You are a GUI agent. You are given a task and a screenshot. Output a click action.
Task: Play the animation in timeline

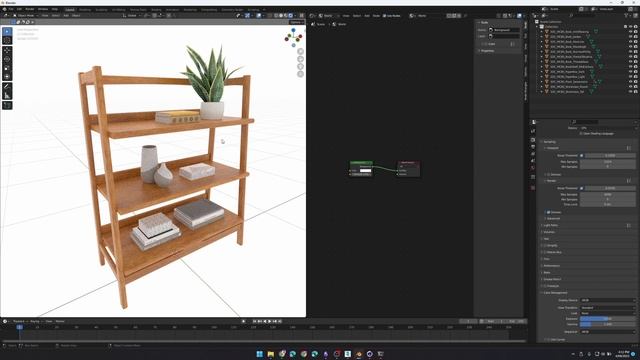coord(269,321)
